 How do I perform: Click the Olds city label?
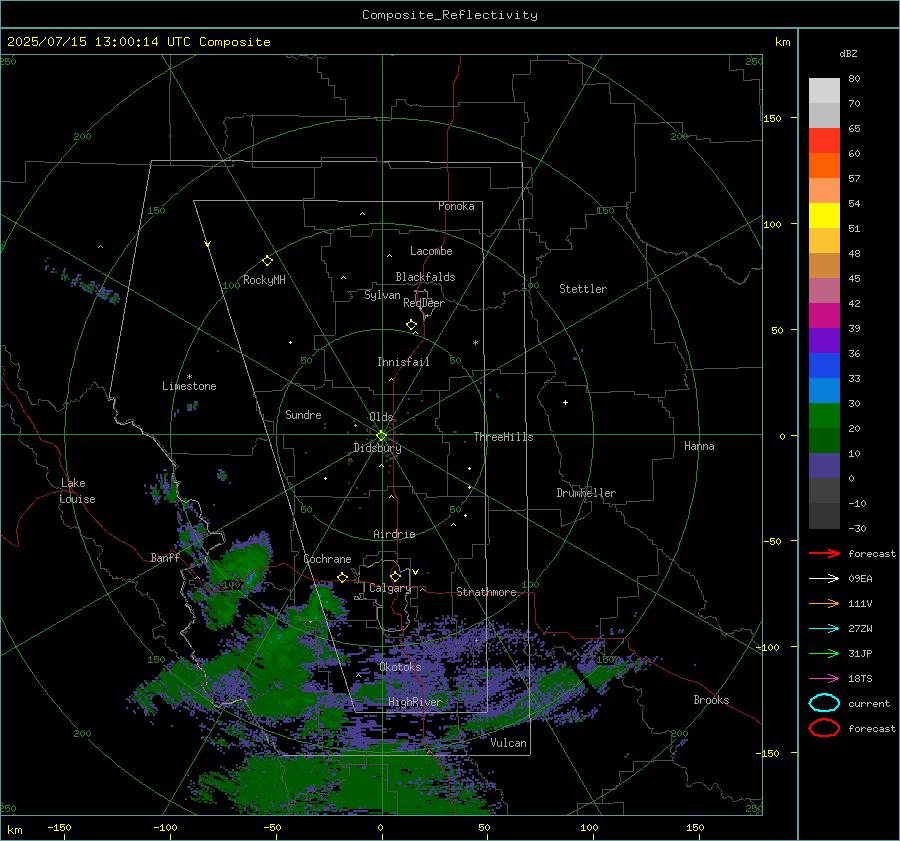tap(381, 417)
